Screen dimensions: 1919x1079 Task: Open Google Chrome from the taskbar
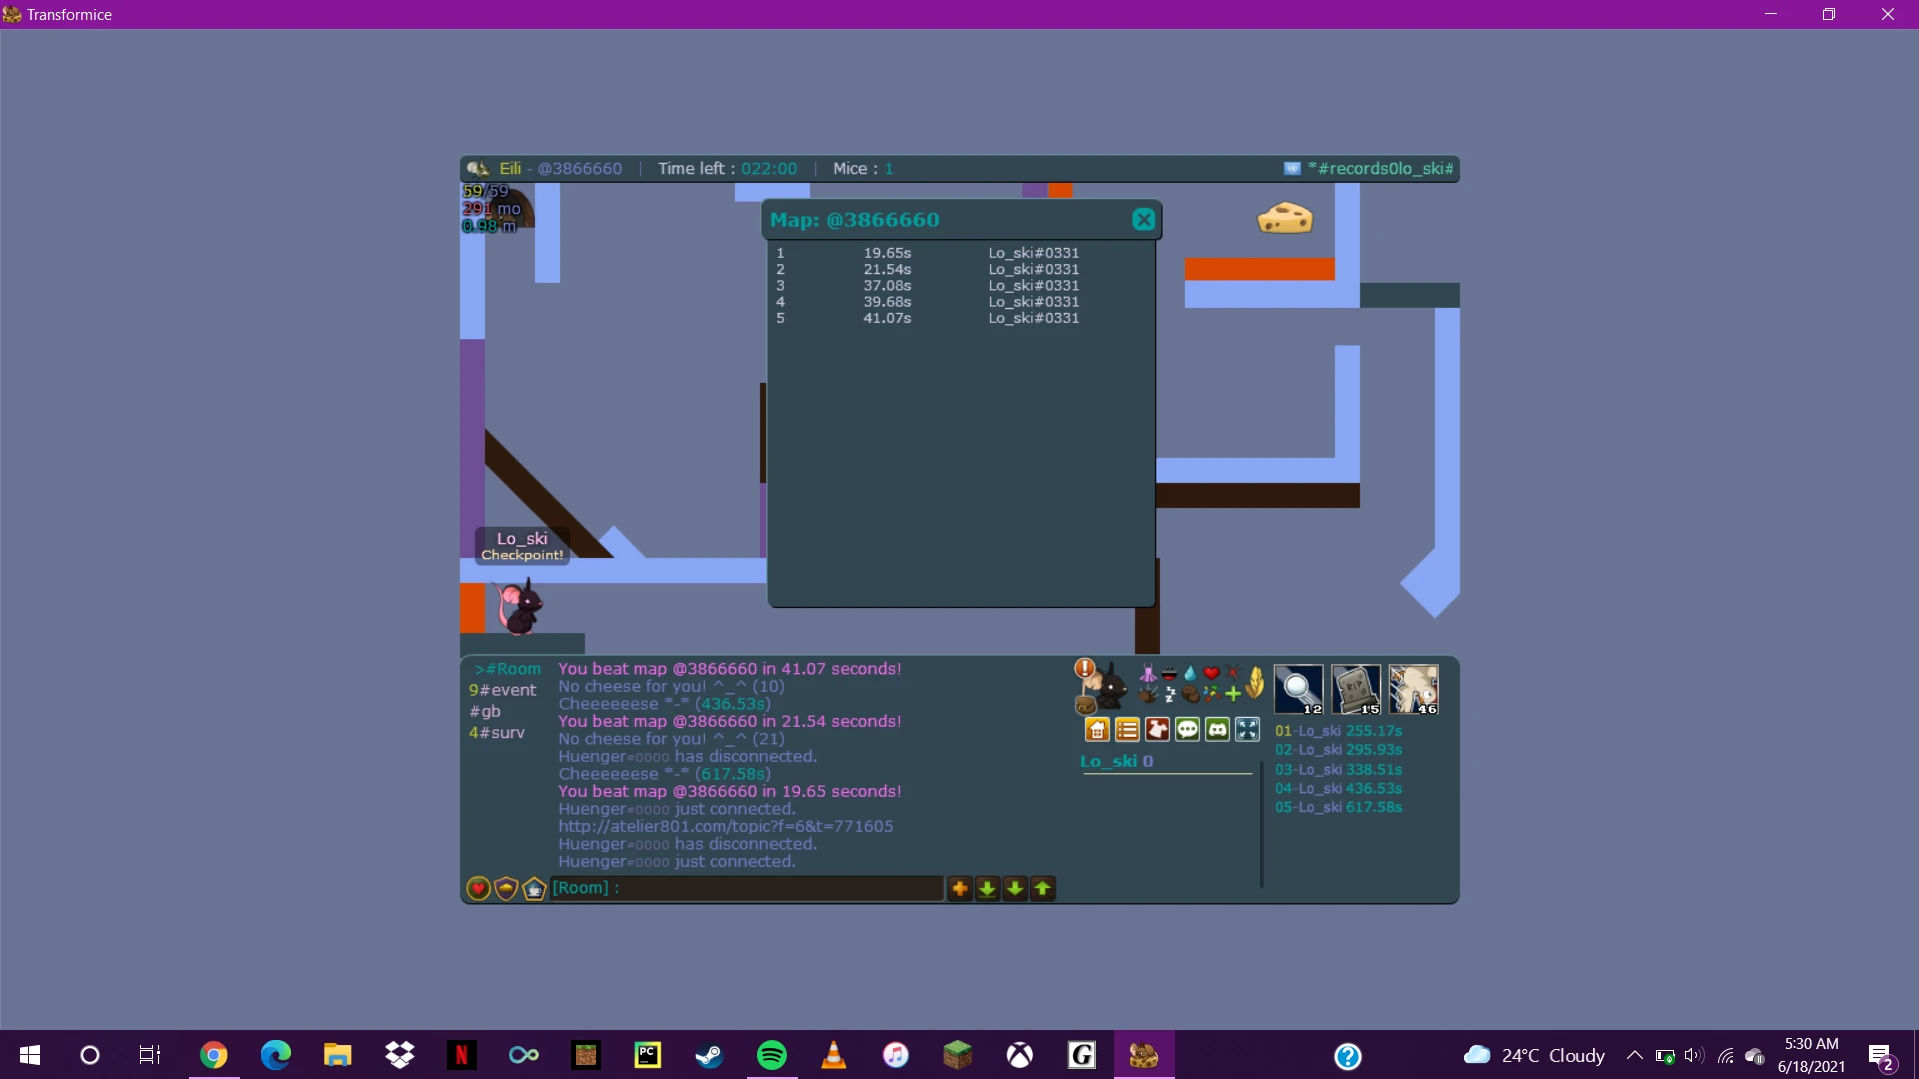[x=214, y=1055]
